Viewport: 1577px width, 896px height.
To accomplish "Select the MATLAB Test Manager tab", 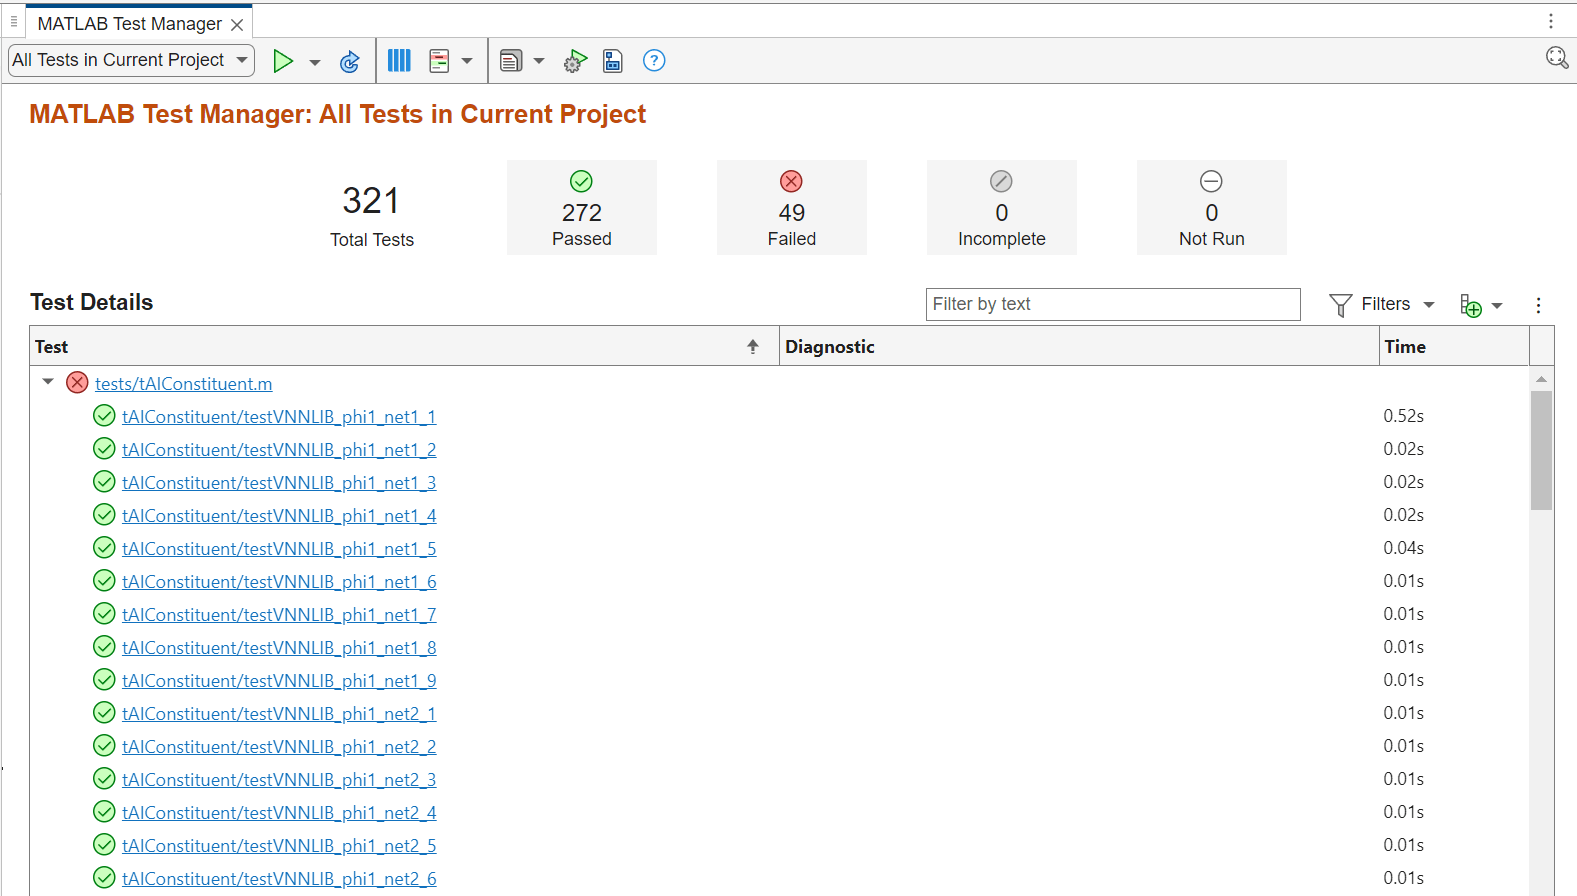I will pyautogui.click(x=129, y=23).
